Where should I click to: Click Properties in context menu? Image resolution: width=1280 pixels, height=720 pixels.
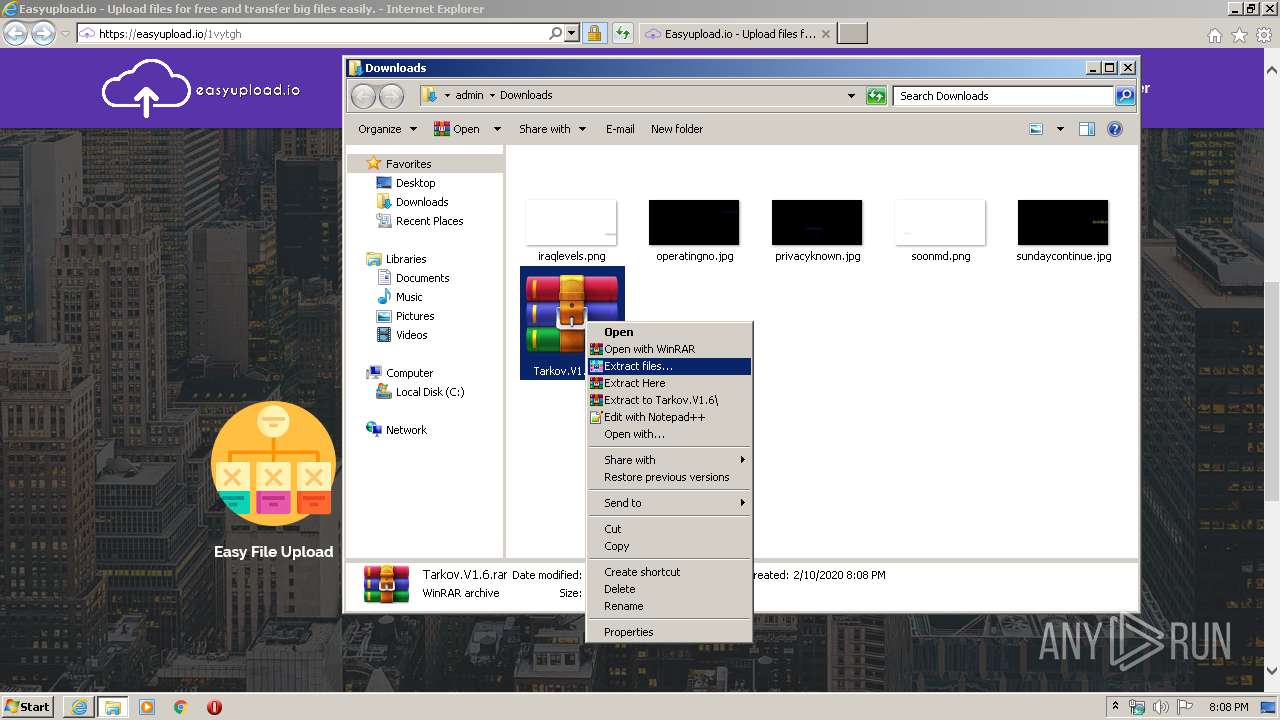point(668,632)
